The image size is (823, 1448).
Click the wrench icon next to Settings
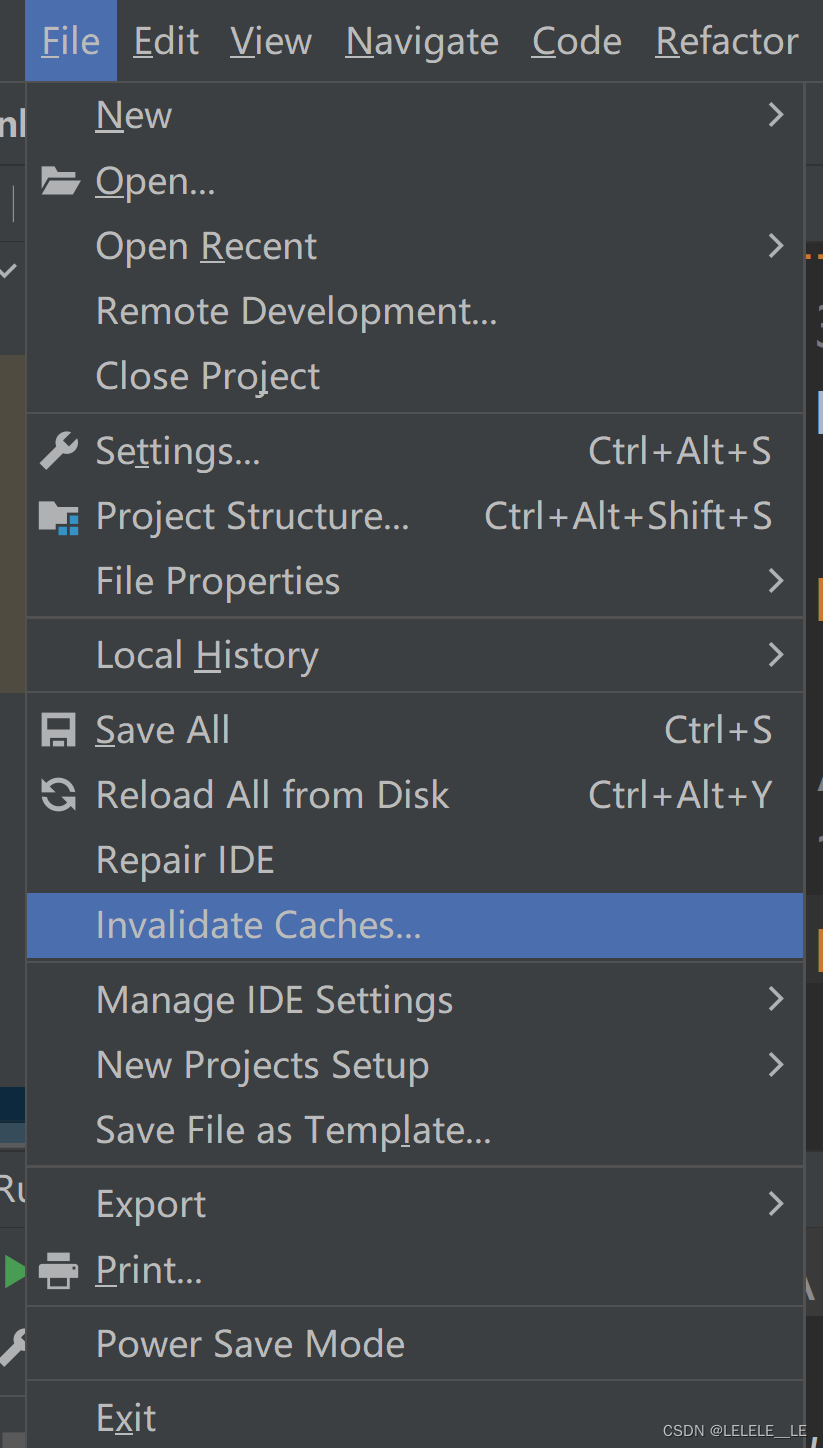click(58, 451)
